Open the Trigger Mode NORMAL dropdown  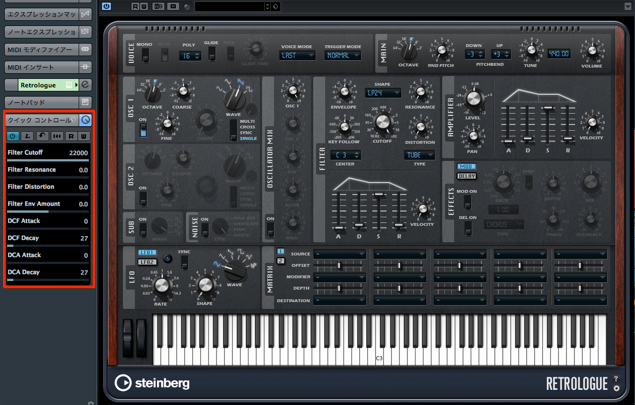pos(343,55)
